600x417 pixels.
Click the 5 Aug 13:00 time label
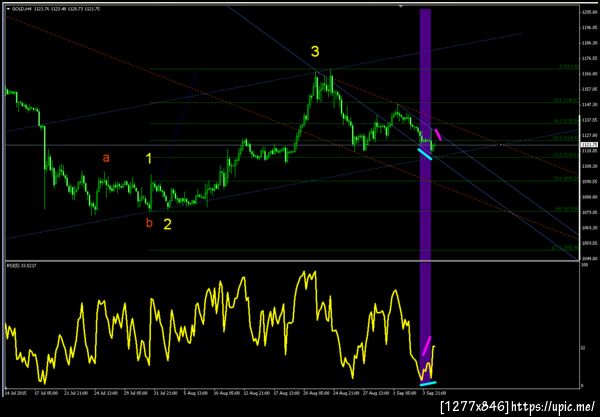tap(196, 393)
